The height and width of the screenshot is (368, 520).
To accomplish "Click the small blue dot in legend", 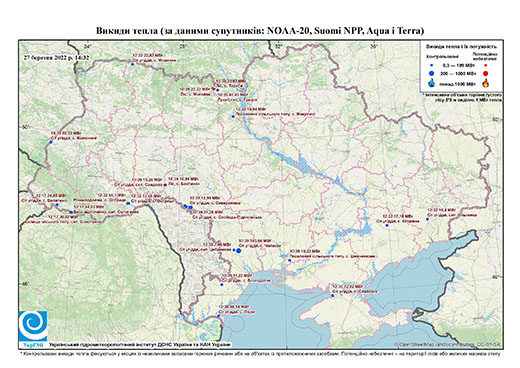I will [x=432, y=65].
